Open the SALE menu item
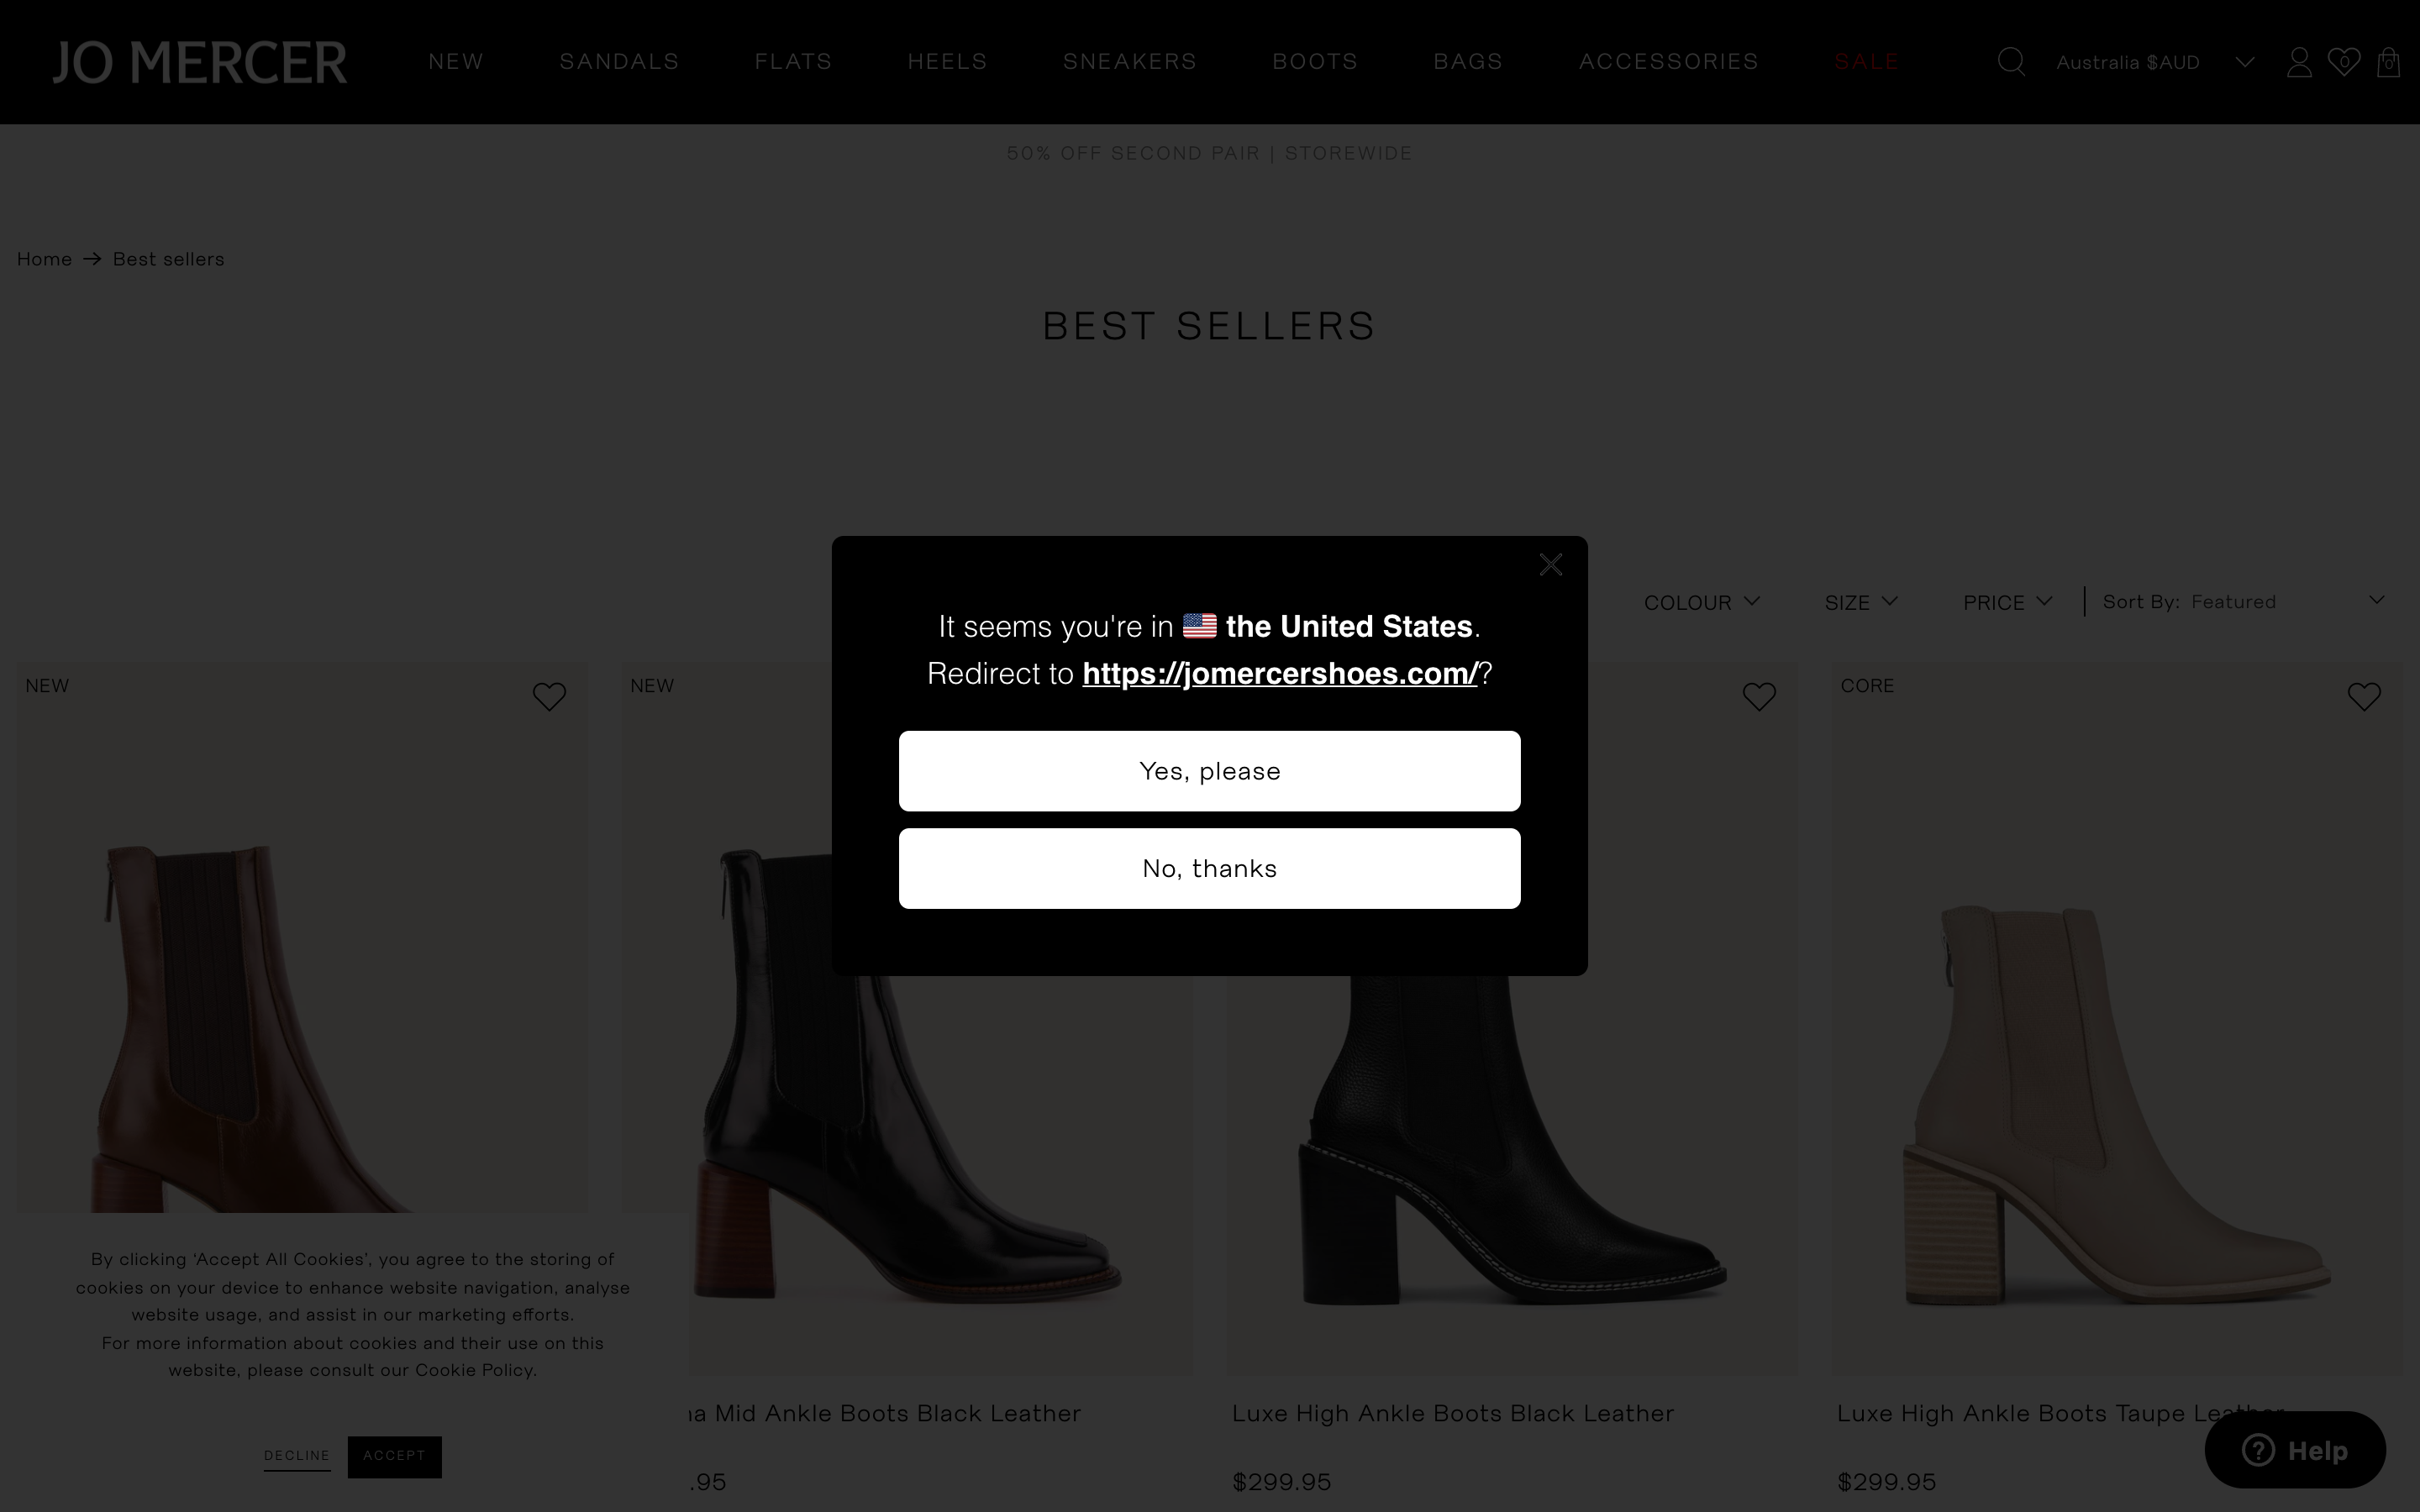Viewport: 2420px width, 1512px height. [1867, 62]
